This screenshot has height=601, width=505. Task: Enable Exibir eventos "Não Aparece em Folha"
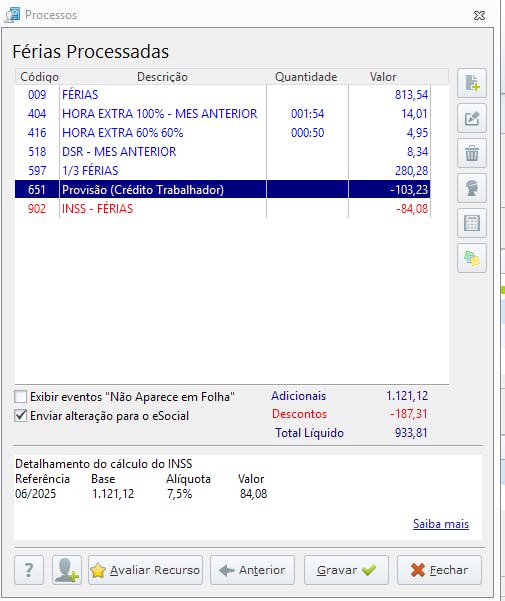(21, 396)
